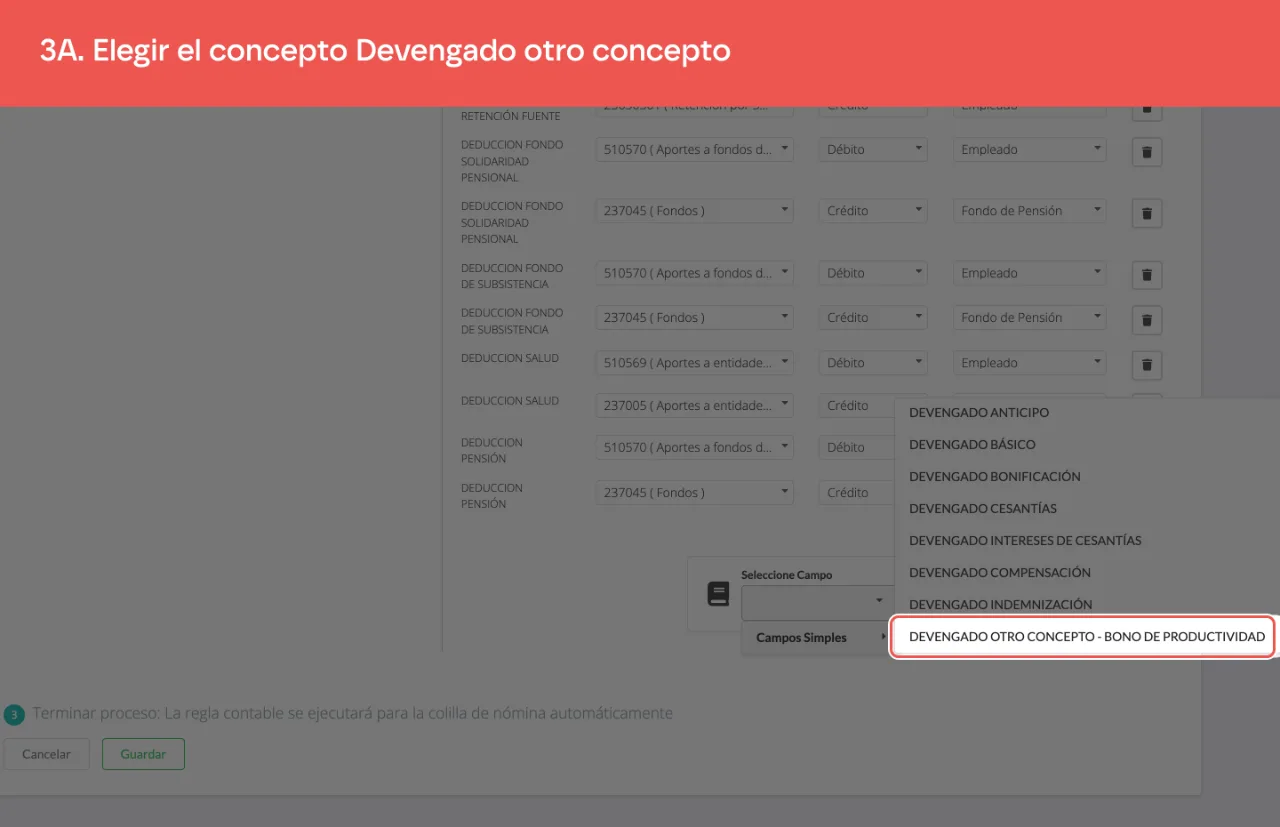
Task: Open Débito dropdown in Deduccion Salud row
Action: (873, 363)
